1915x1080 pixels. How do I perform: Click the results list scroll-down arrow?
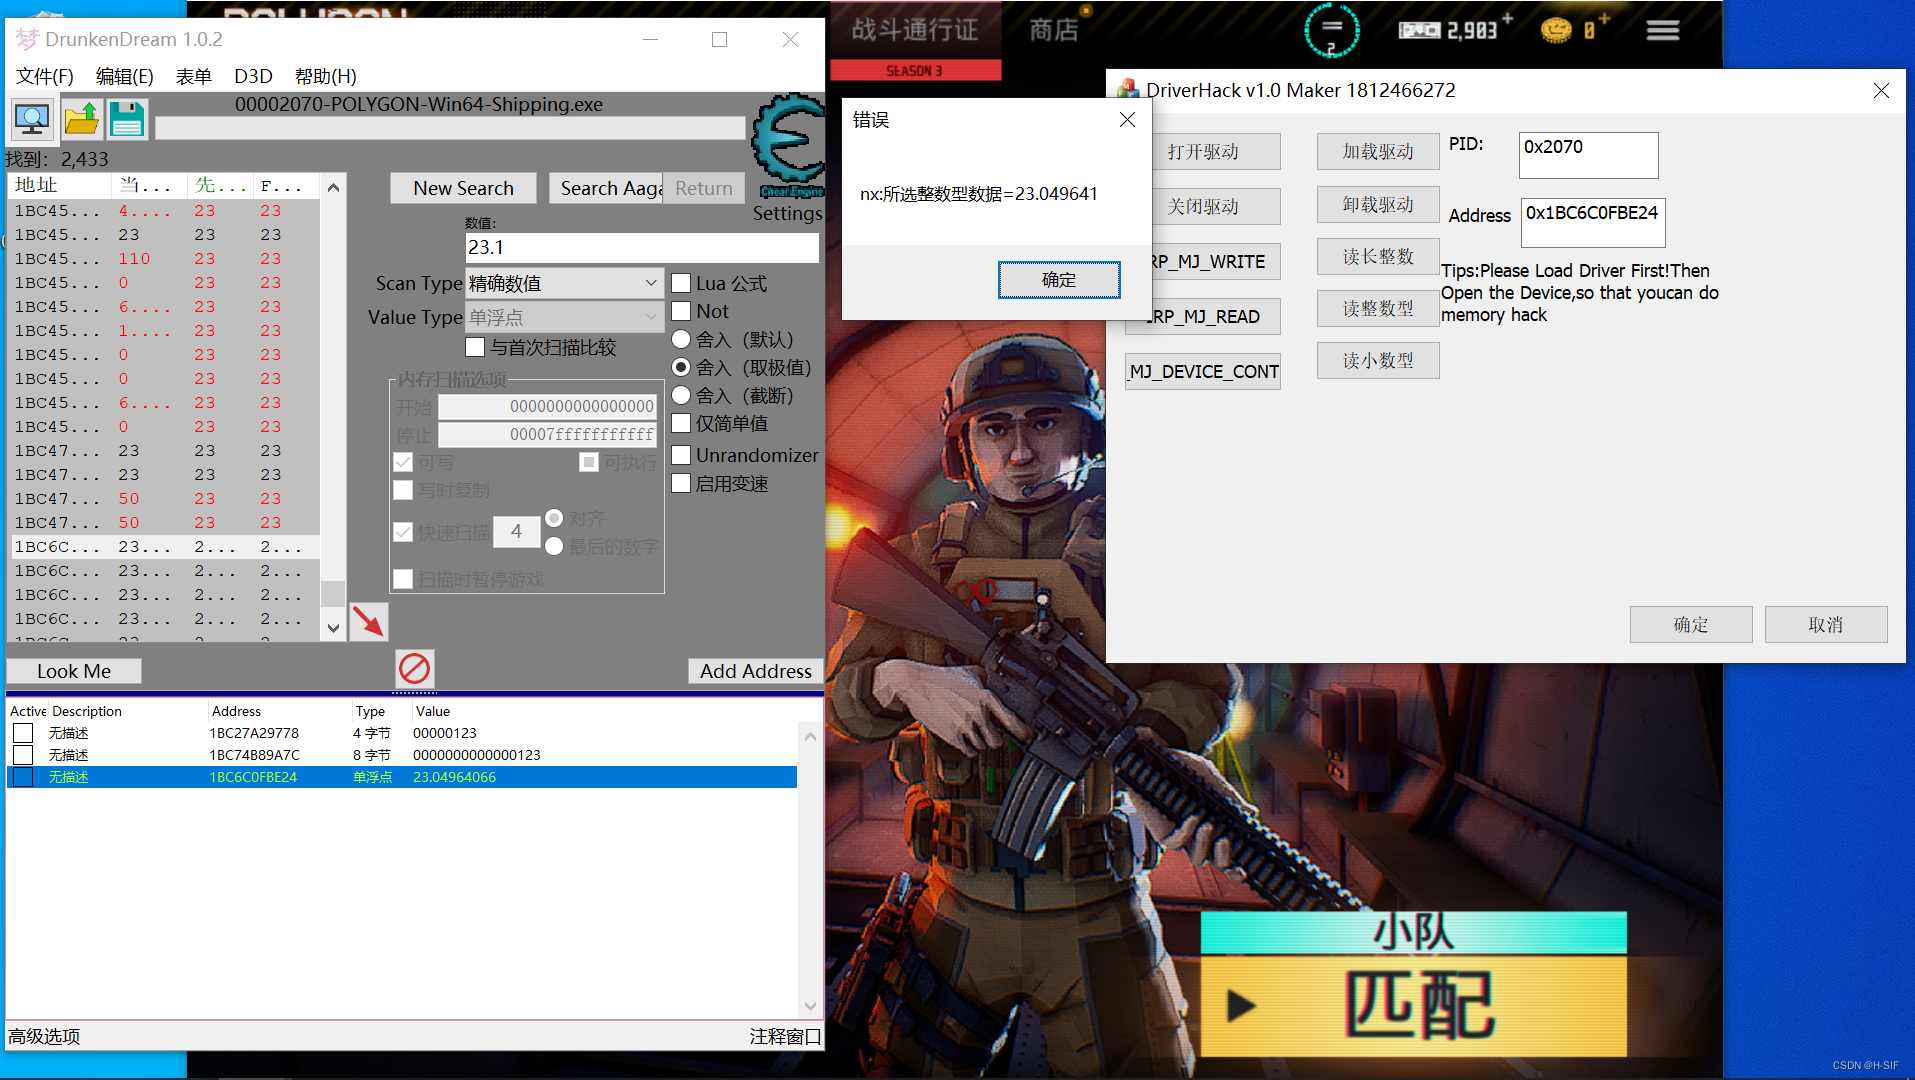(x=333, y=628)
